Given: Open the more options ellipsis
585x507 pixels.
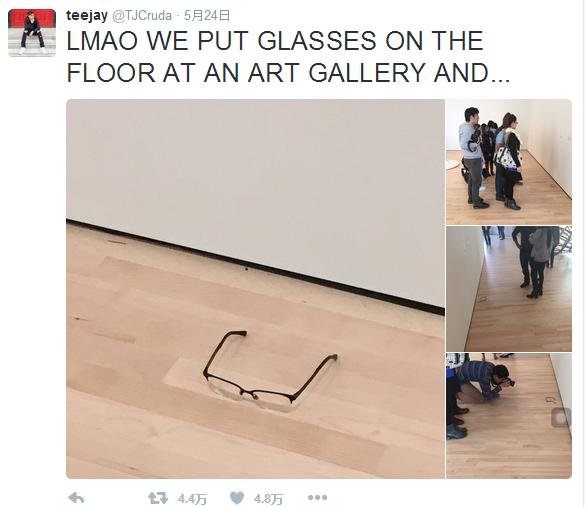Looking at the screenshot, I should coord(317,497).
